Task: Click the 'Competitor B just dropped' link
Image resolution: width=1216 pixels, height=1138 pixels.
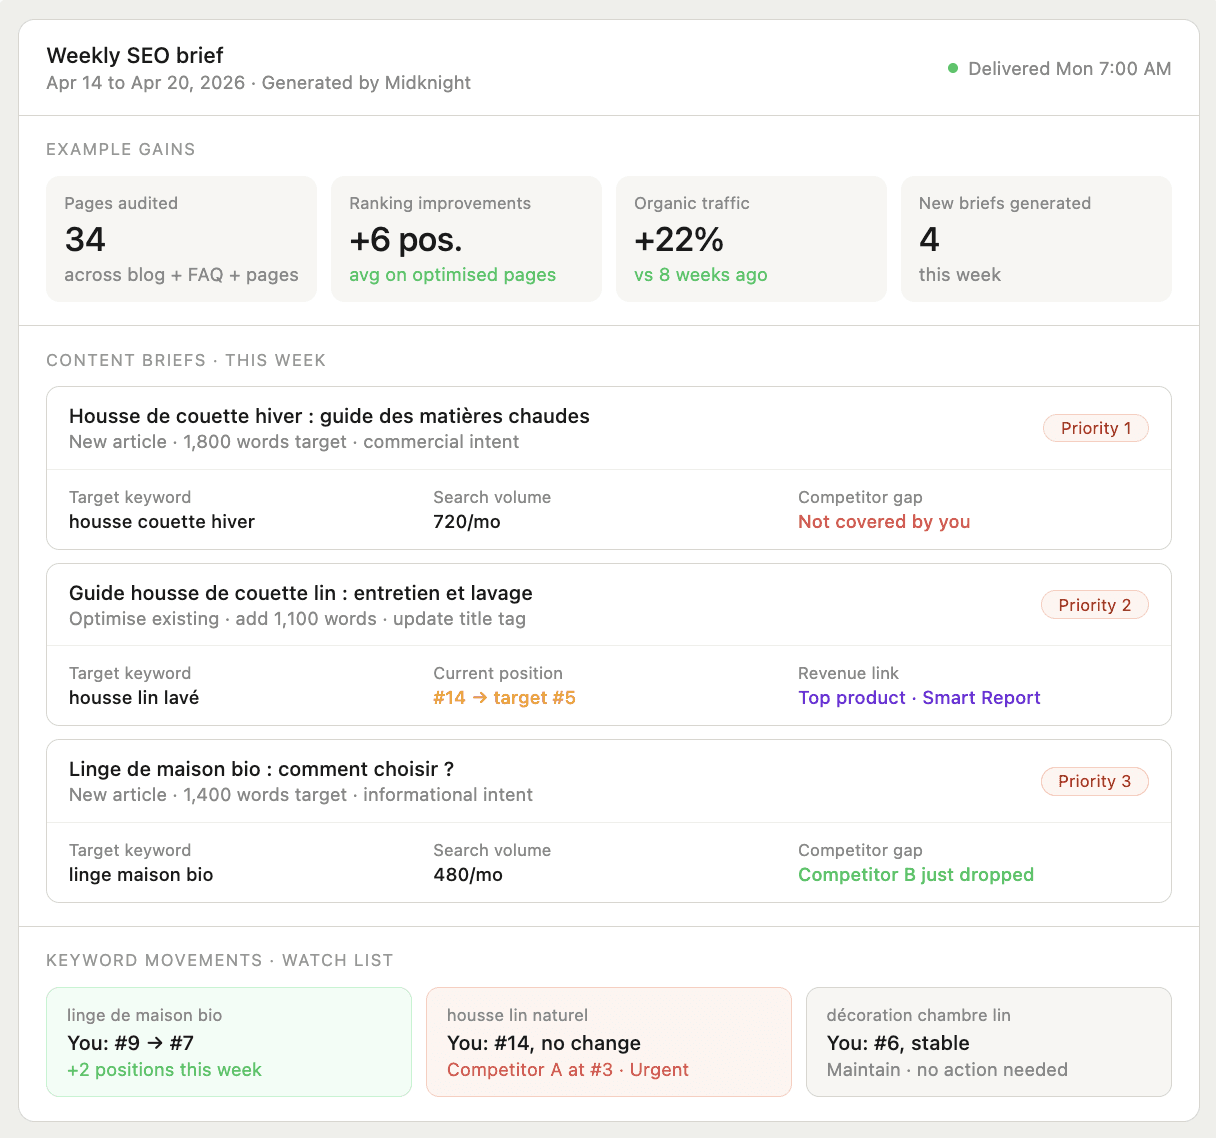Action: 916,874
